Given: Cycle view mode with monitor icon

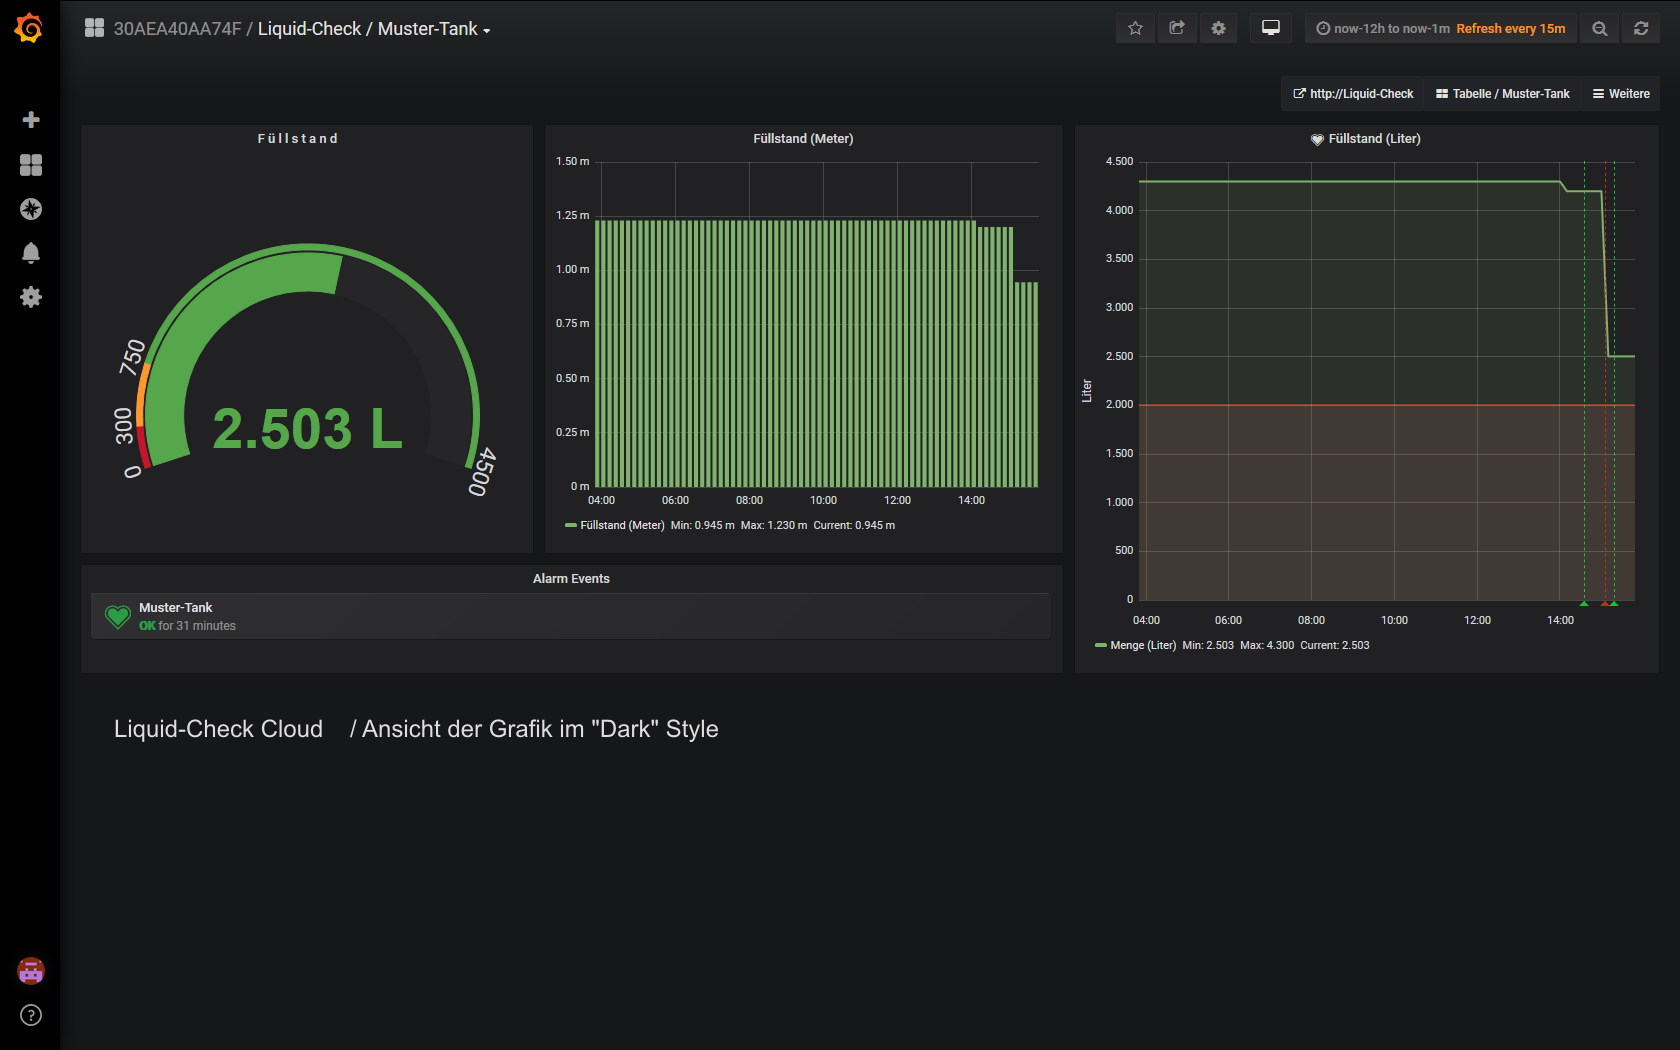Looking at the screenshot, I should click(1270, 28).
